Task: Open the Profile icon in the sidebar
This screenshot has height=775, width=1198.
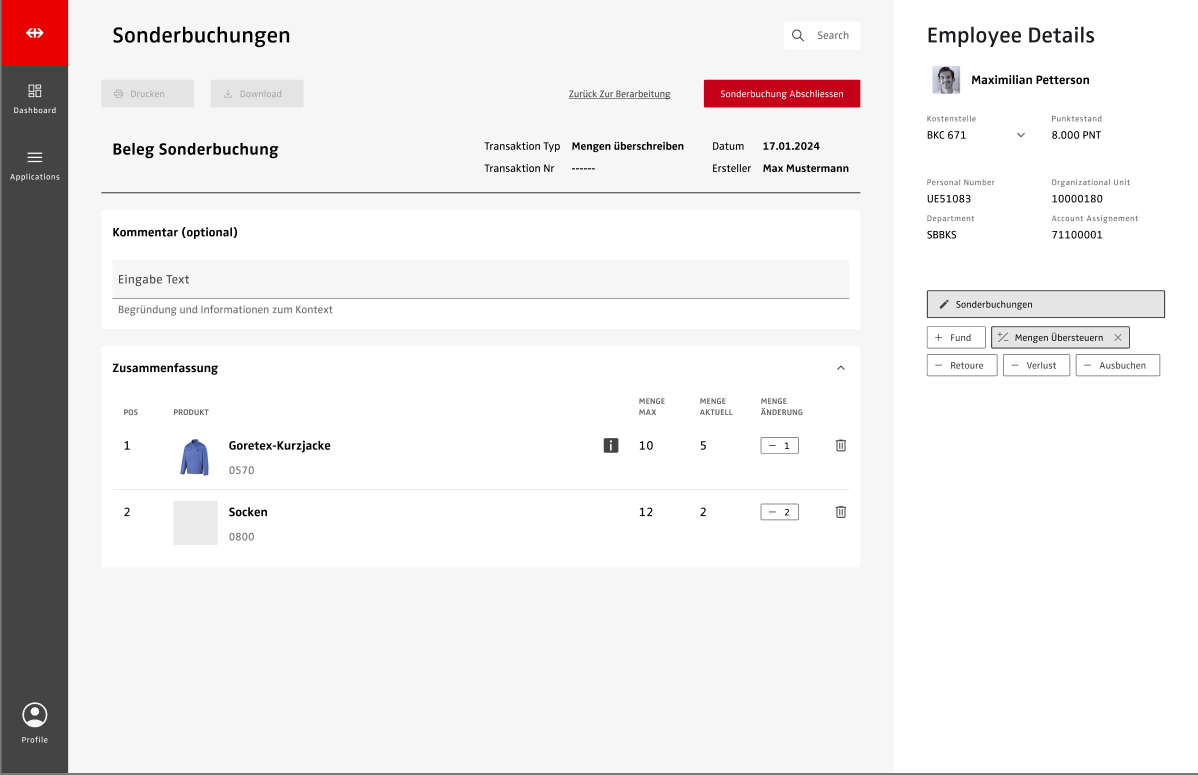Action: click(x=34, y=722)
